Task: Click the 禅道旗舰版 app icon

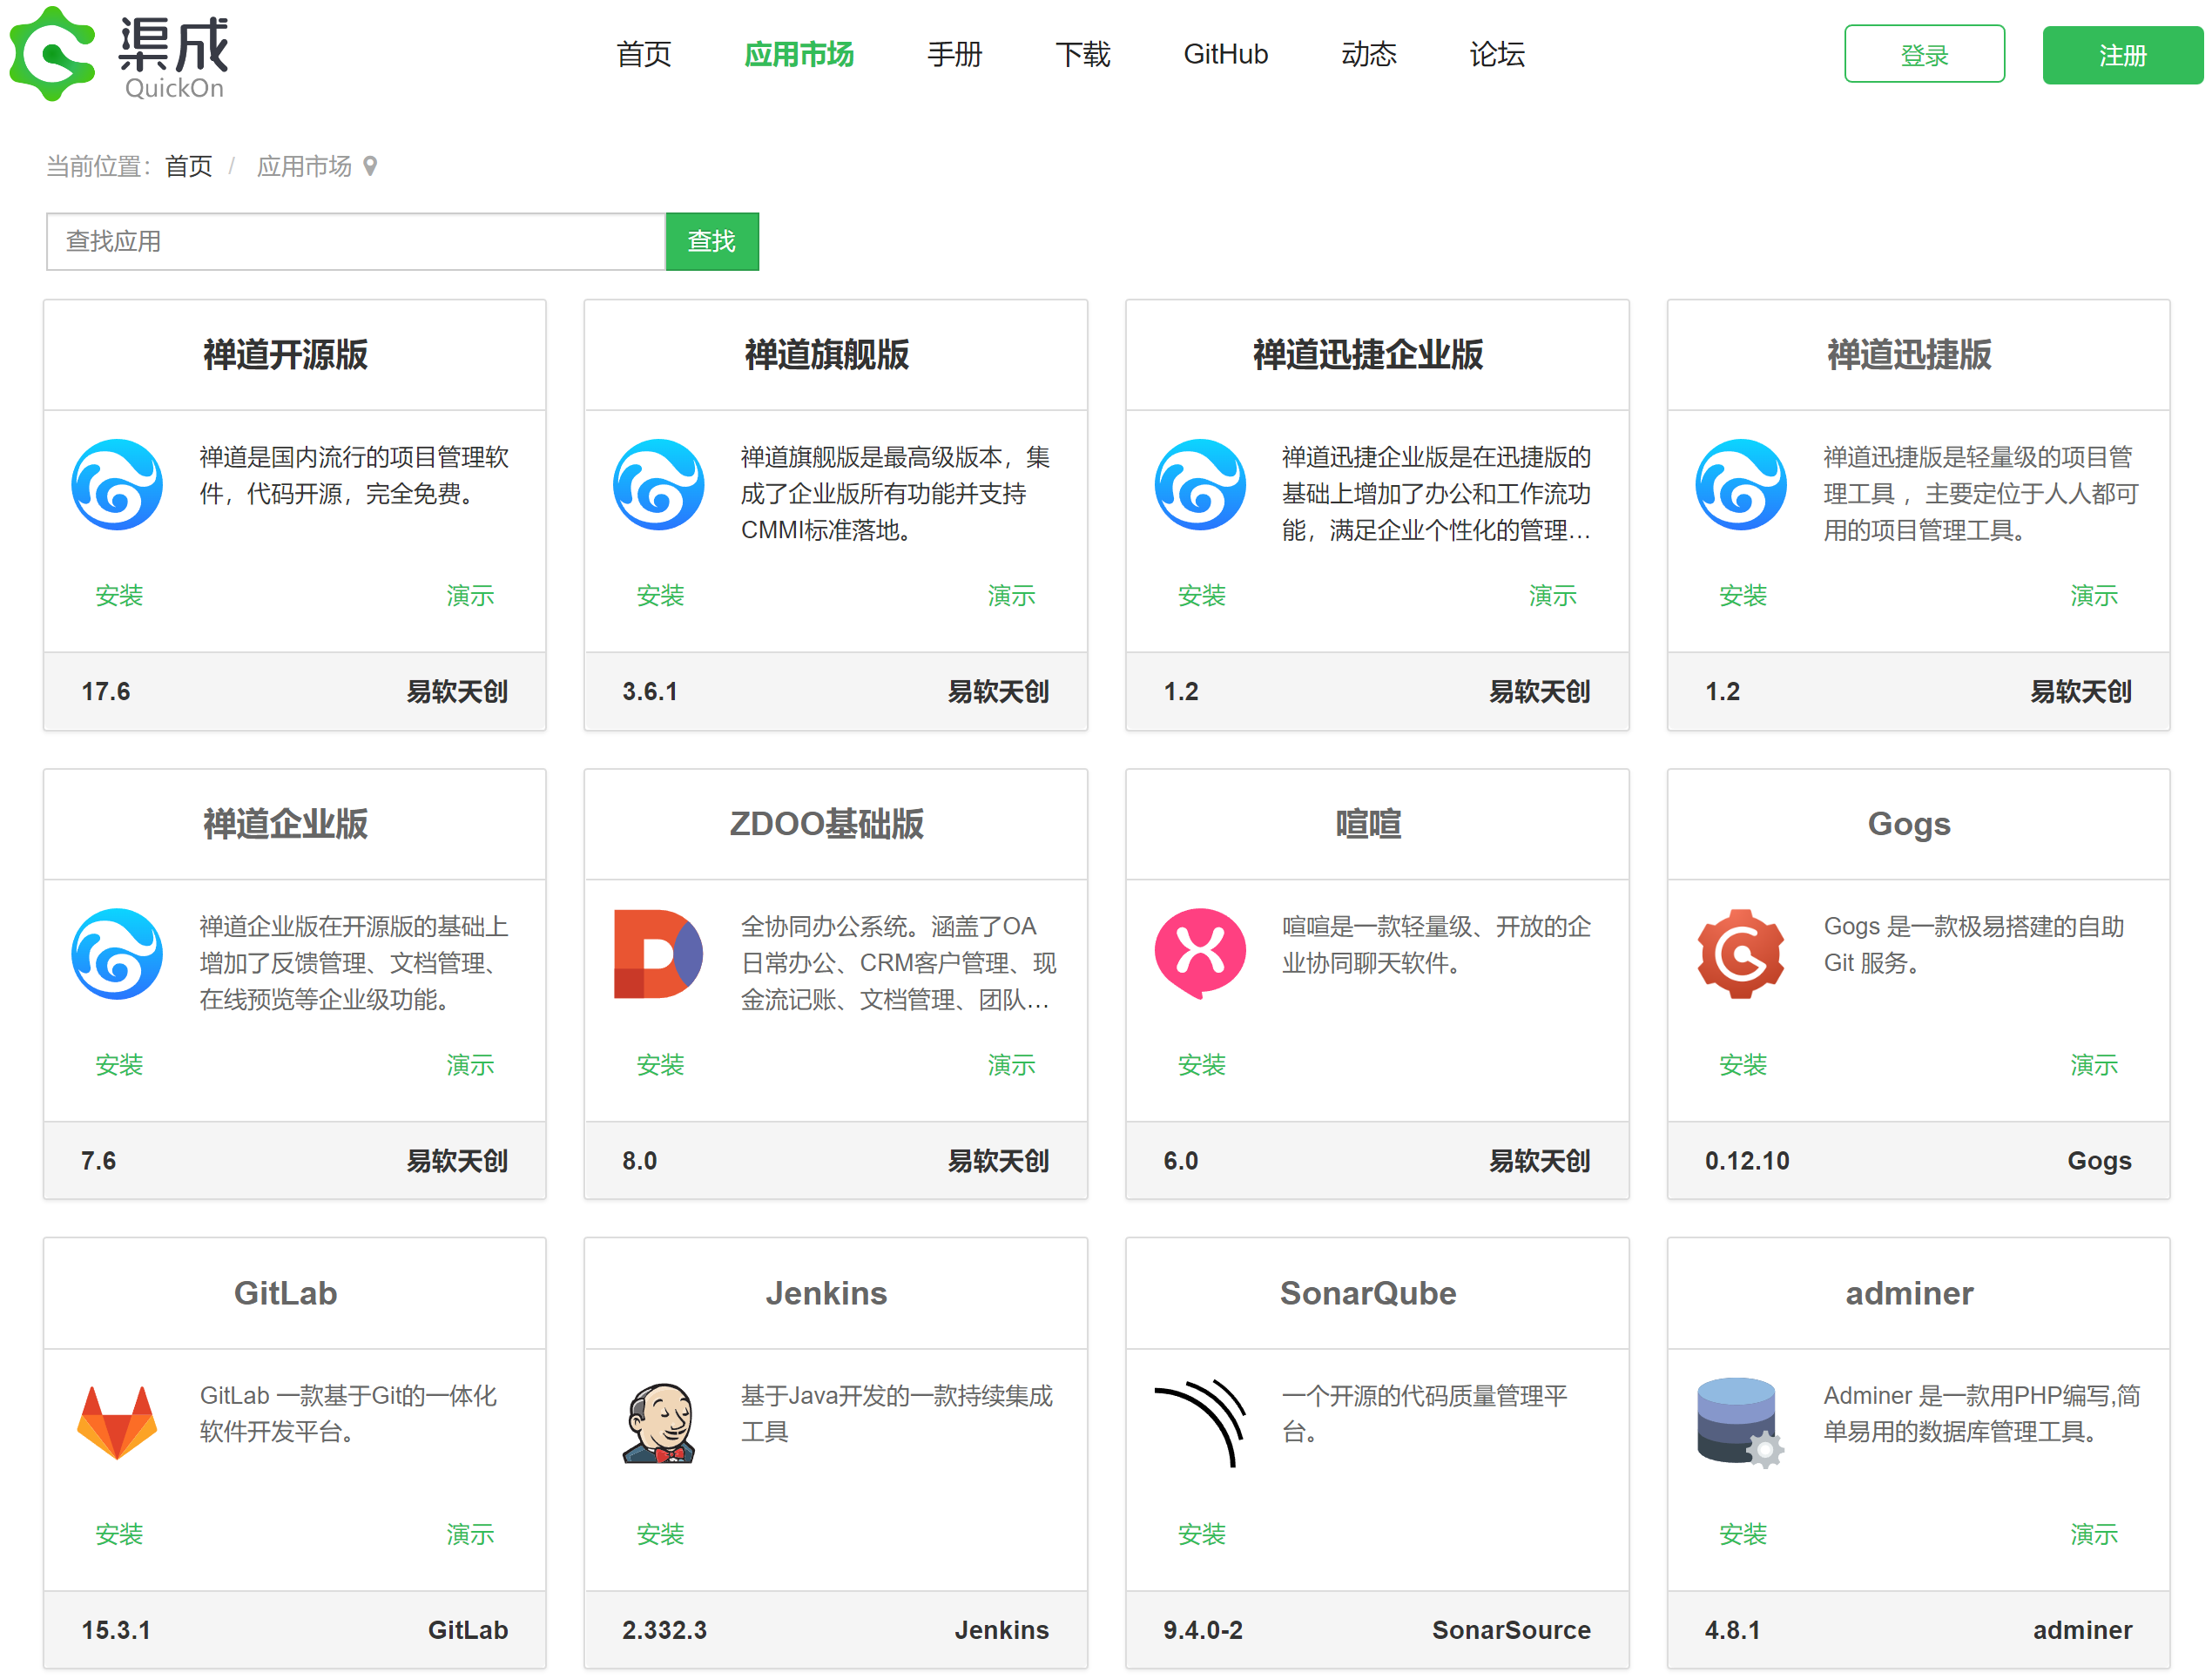Action: click(658, 484)
